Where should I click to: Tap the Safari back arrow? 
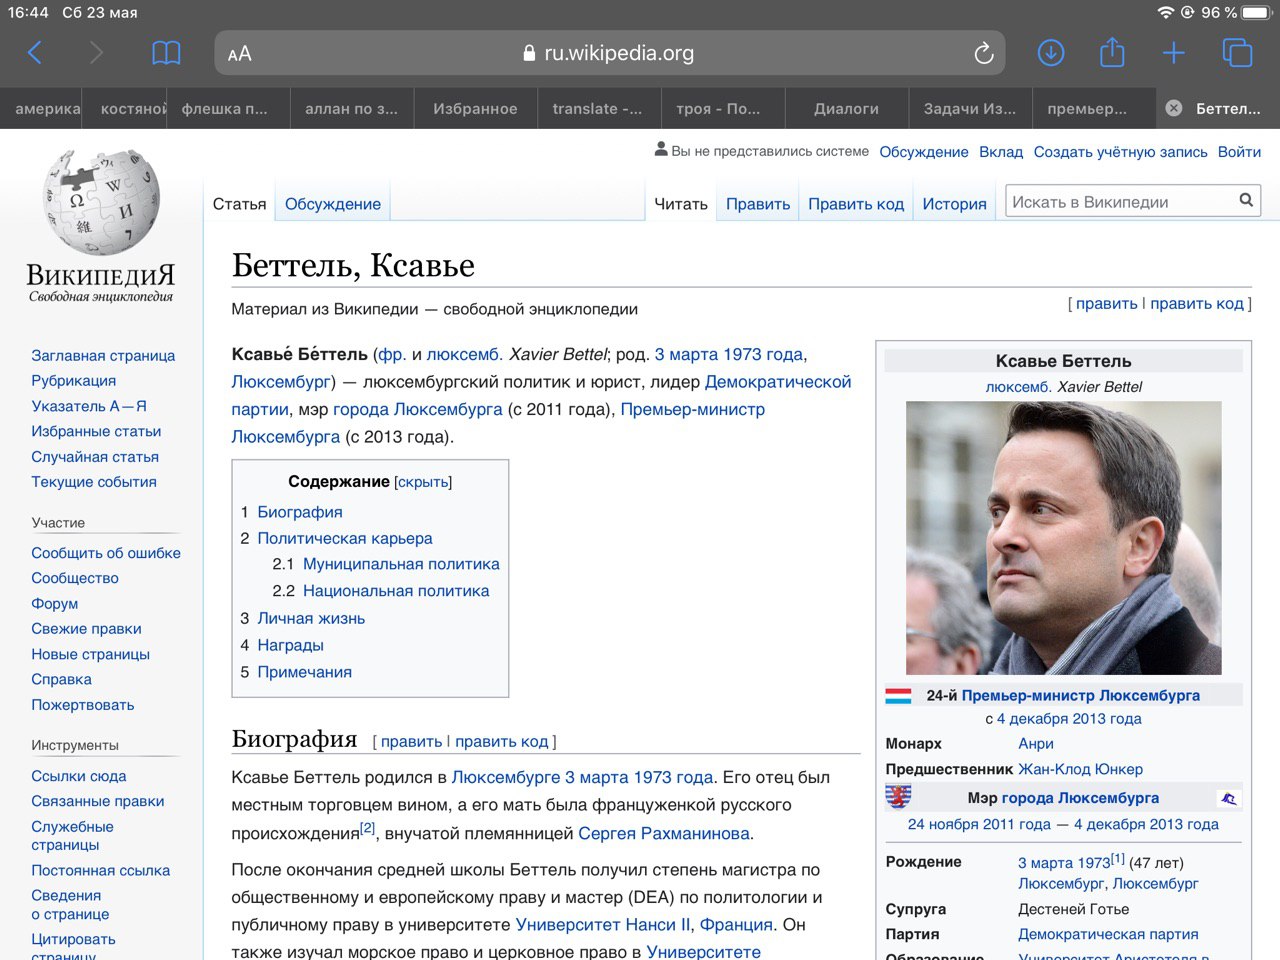(35, 53)
